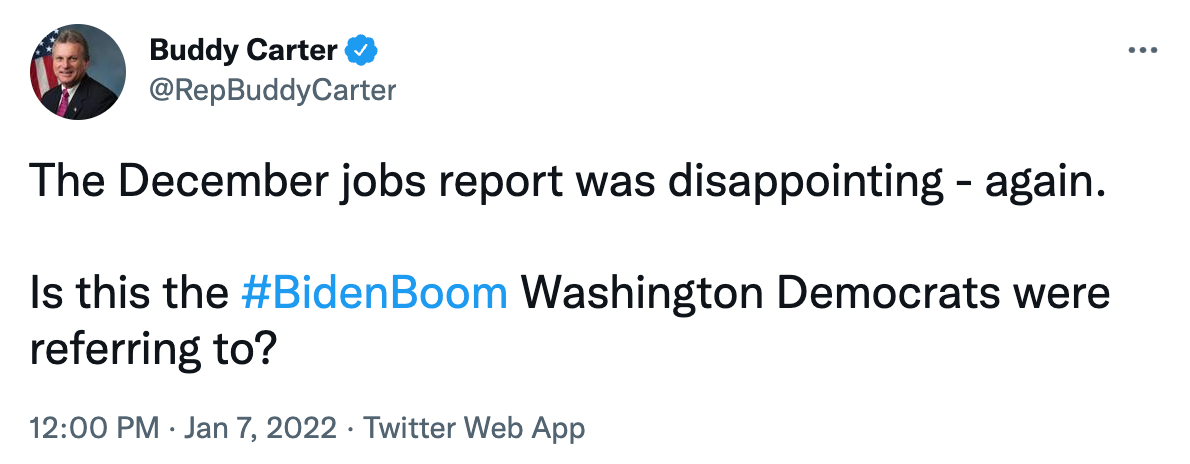The width and height of the screenshot is (1190, 464).
Task: Visit the @RepBuddyCarter handle
Action: pos(272,90)
